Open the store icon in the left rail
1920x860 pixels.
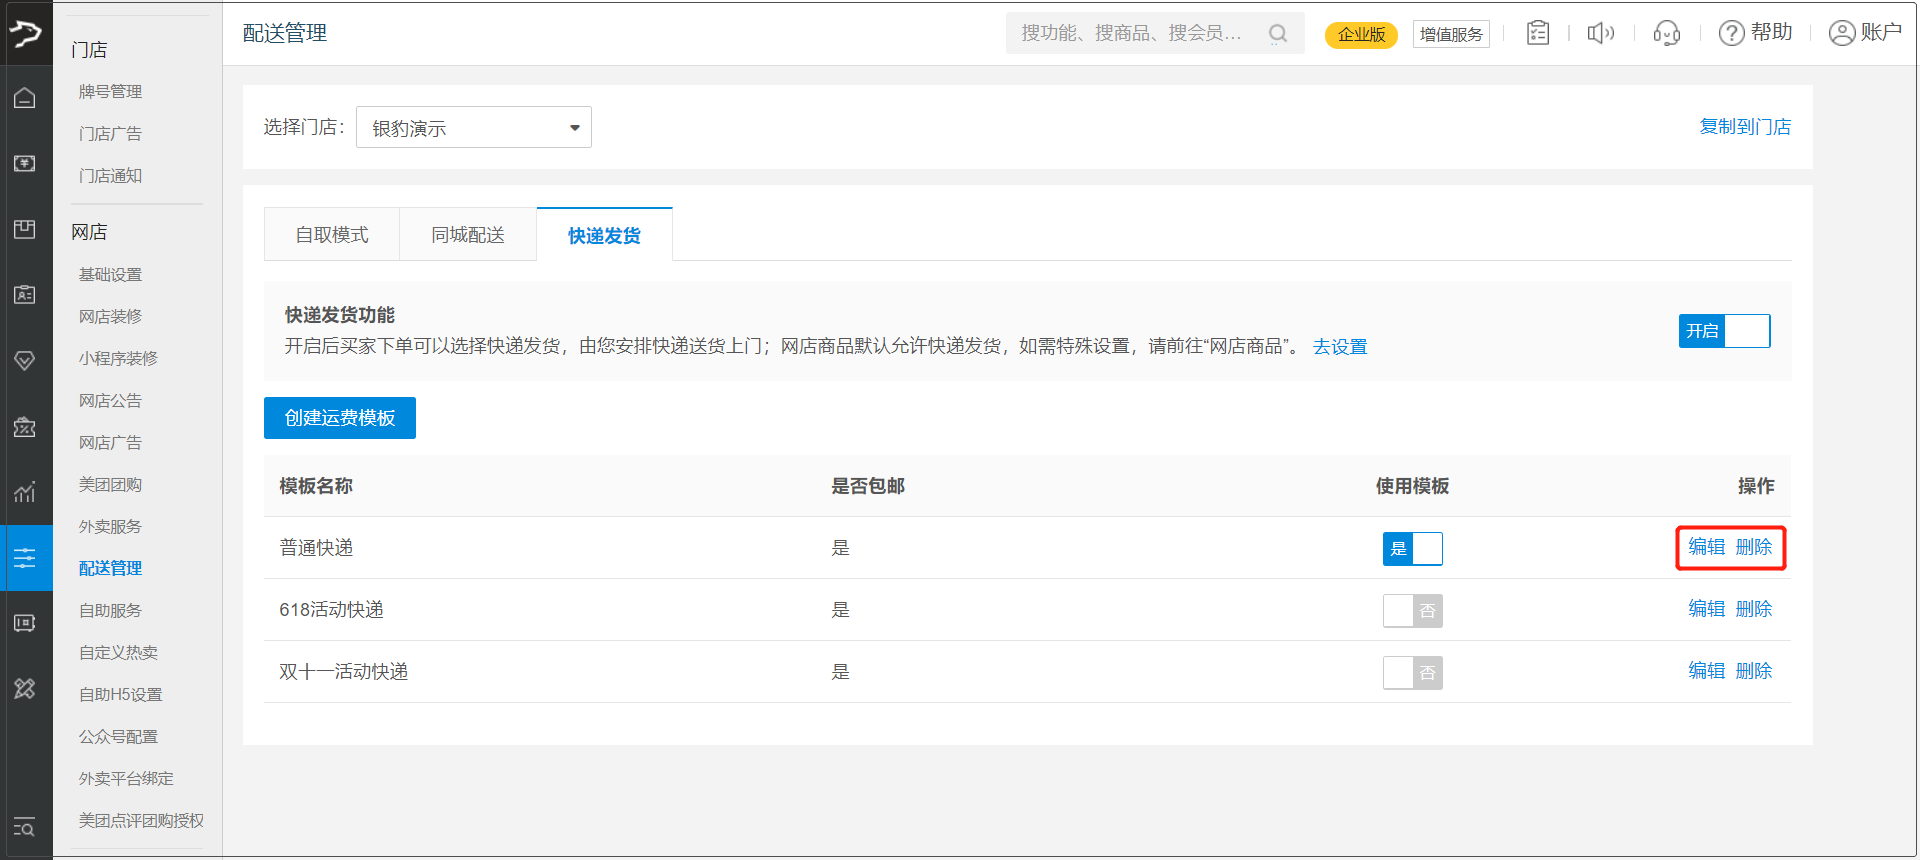click(25, 427)
